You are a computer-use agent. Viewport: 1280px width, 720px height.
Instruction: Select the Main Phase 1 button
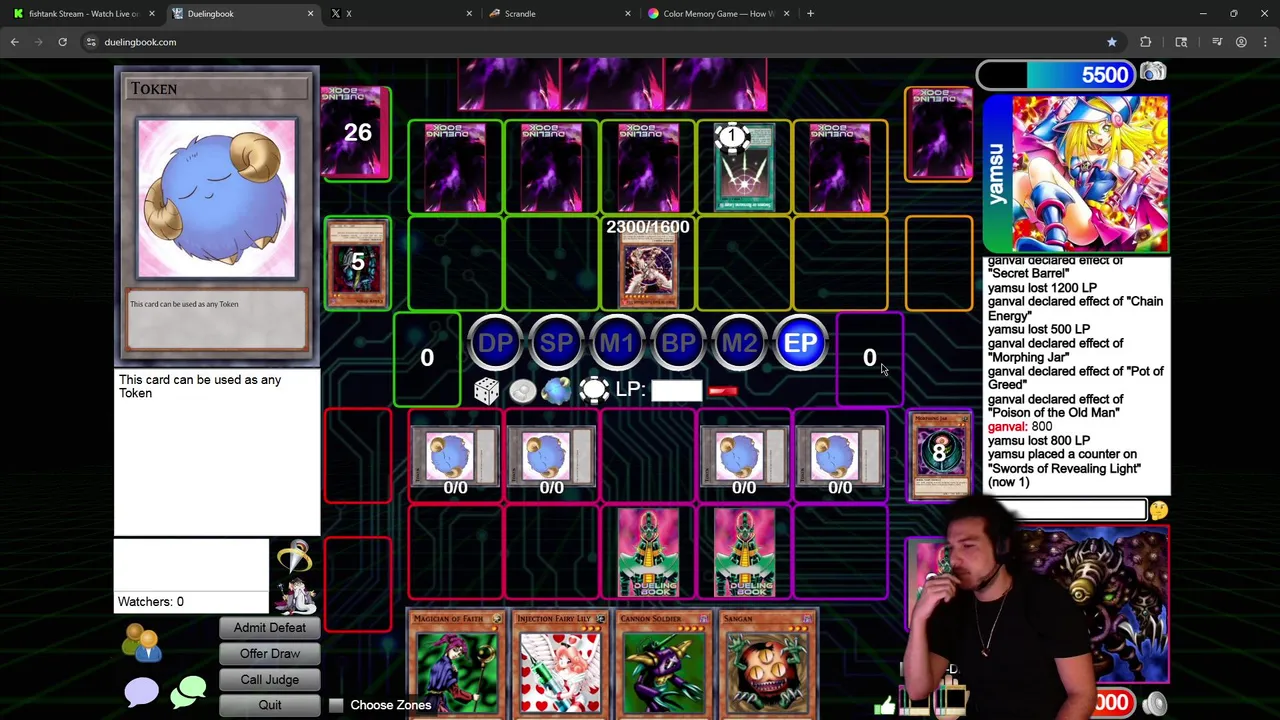click(617, 343)
